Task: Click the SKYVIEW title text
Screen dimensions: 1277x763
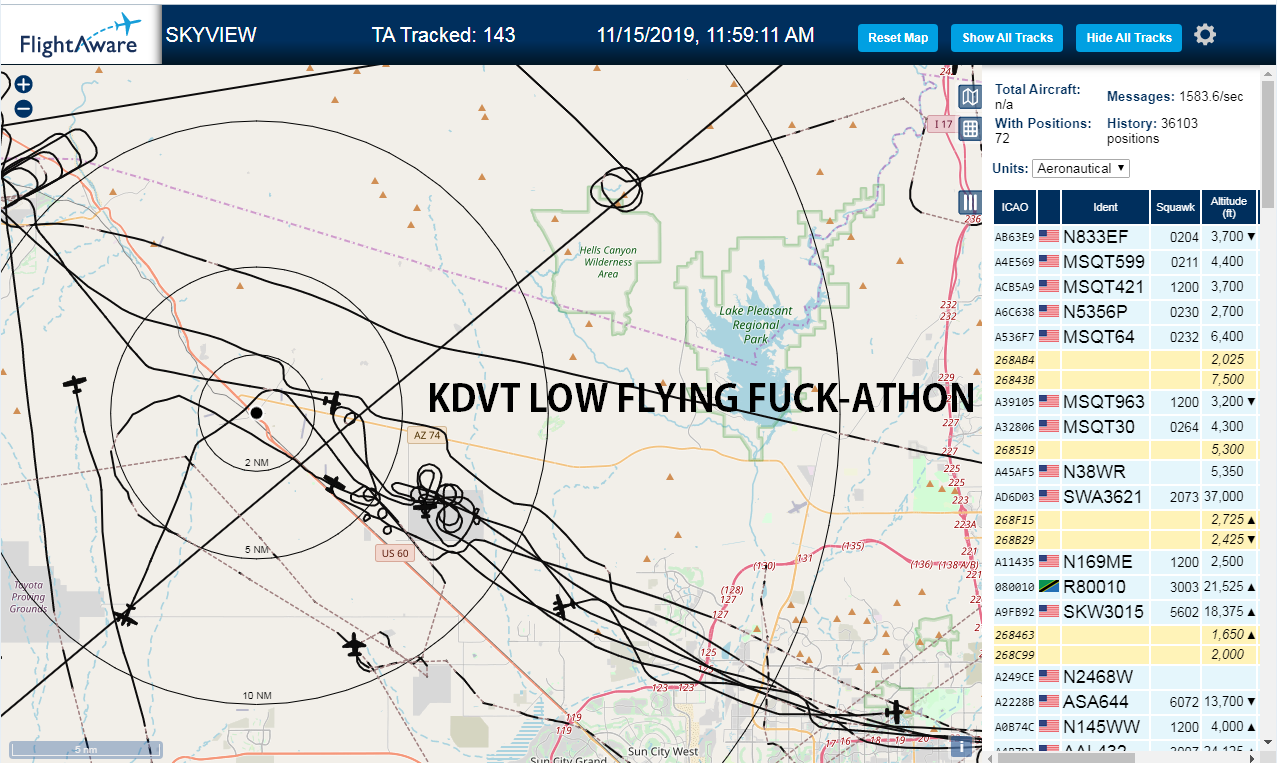Action: [x=211, y=35]
